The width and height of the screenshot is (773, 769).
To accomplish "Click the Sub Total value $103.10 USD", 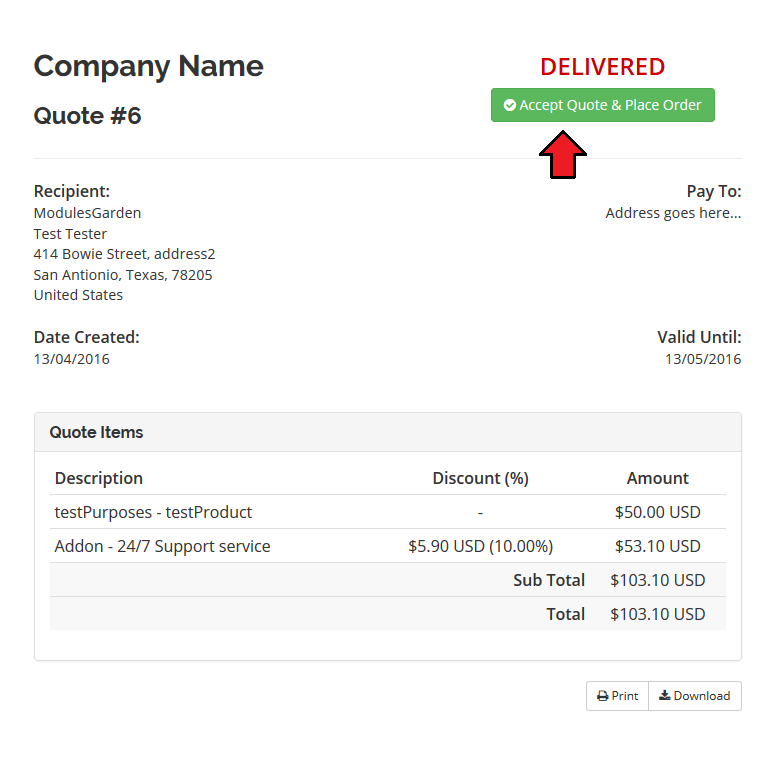I will (x=658, y=580).
